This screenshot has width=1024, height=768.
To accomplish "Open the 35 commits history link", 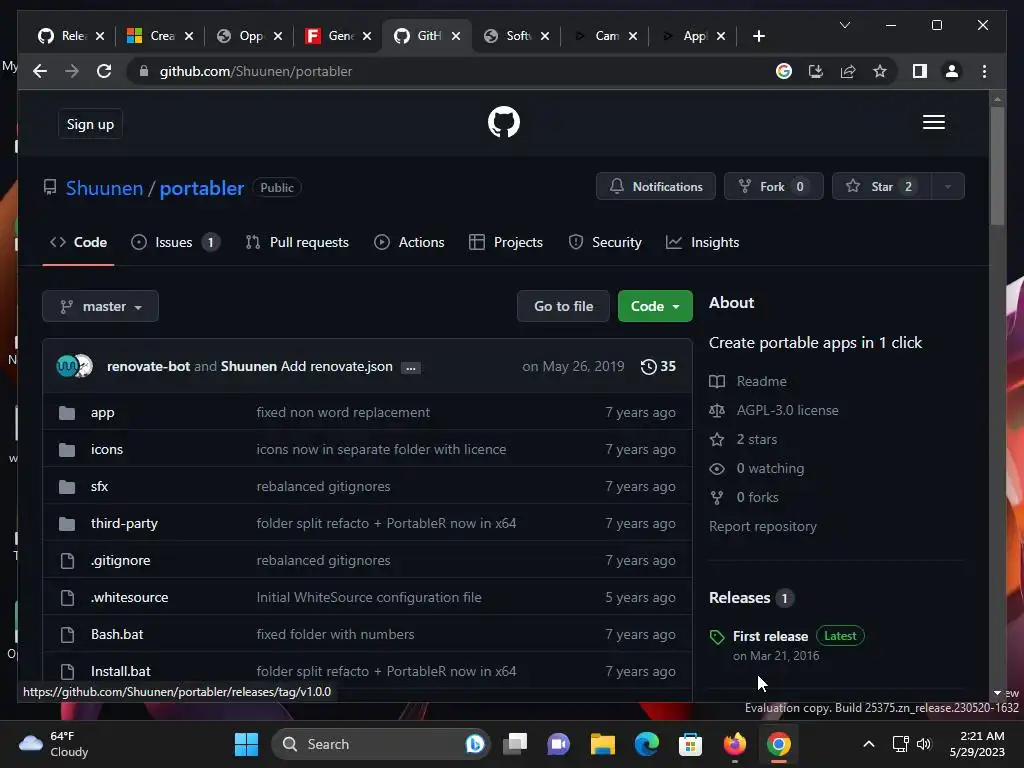I will [x=658, y=366].
